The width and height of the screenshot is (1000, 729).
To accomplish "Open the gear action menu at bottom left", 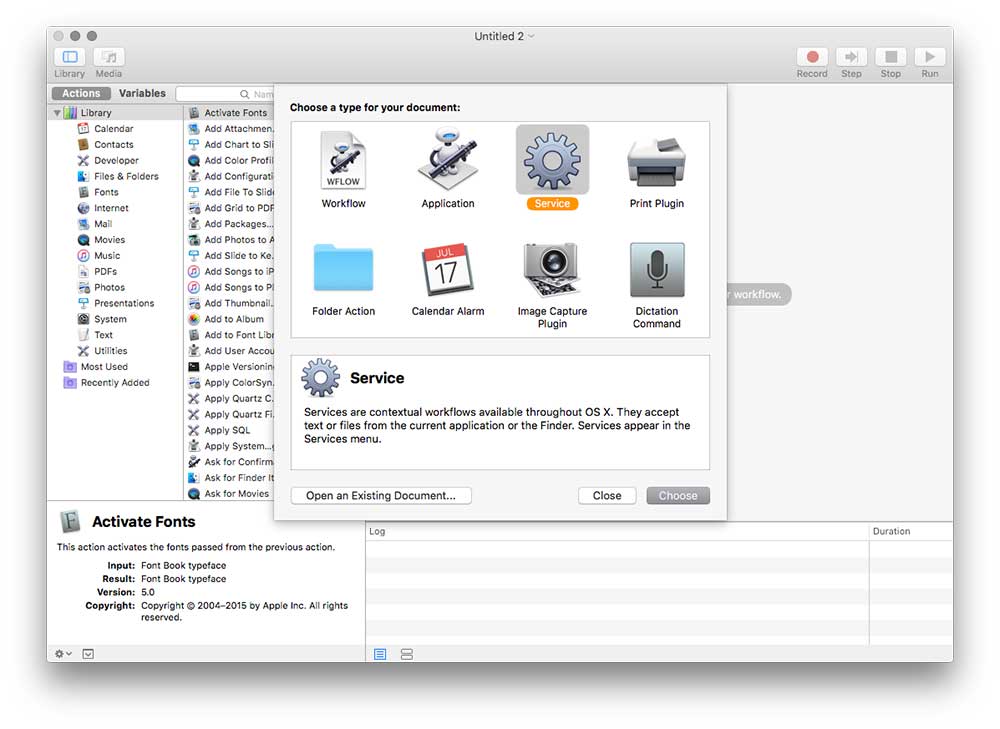I will (63, 654).
